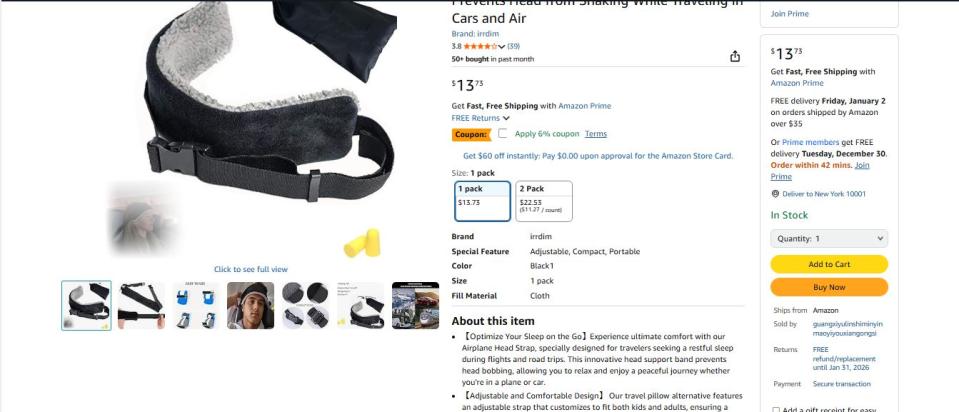Viewport: 959px width, 412px height.
Task: Click the Add to Cart button
Action: (x=829, y=264)
